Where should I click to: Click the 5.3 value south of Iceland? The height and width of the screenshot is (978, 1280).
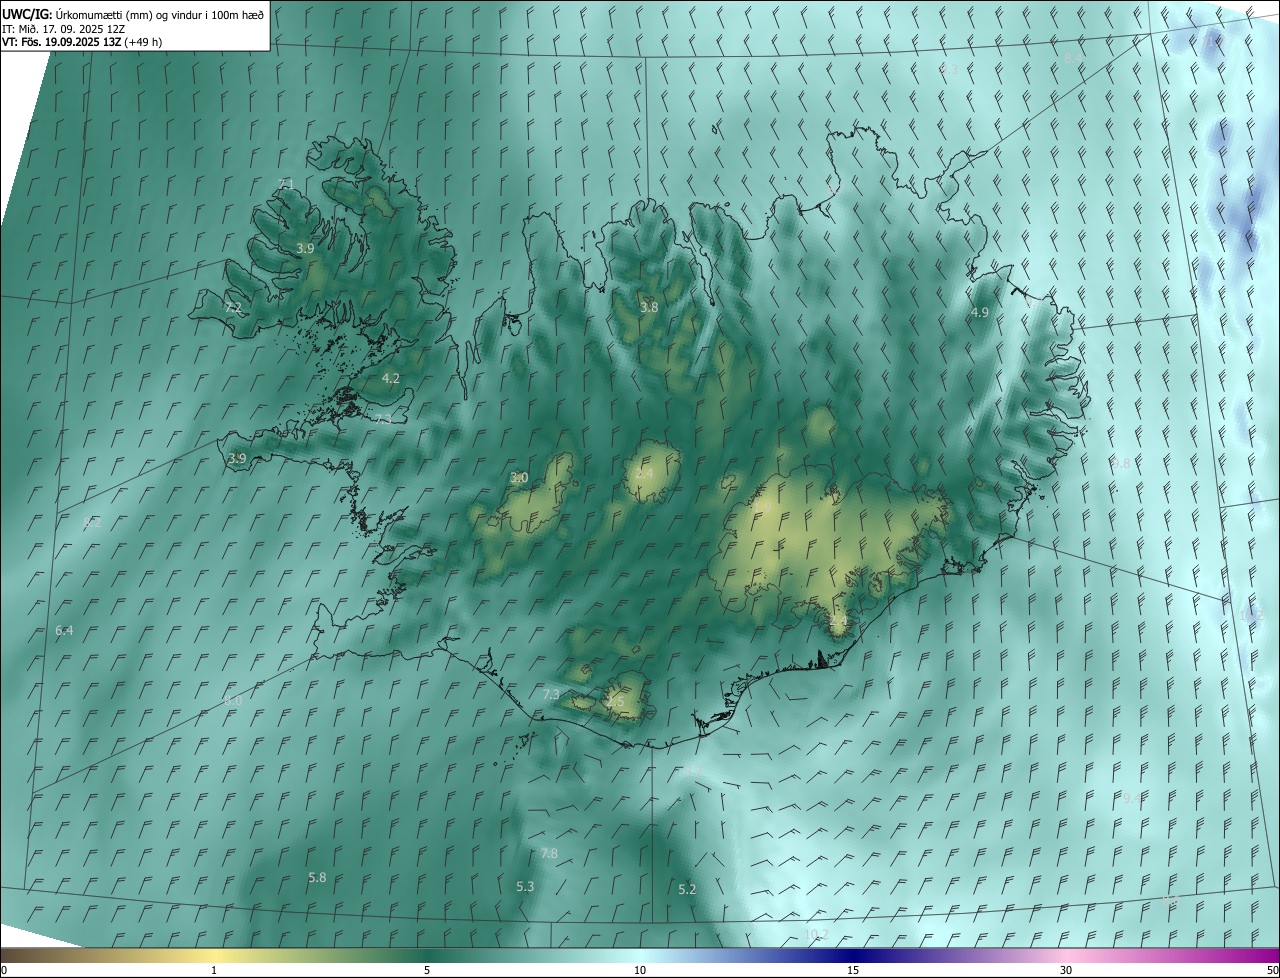point(525,887)
